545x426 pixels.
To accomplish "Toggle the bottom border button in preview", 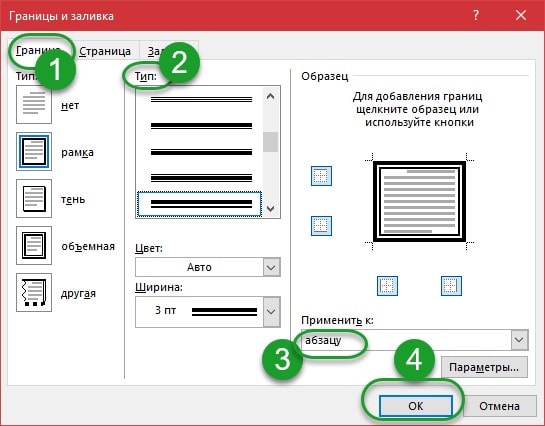I will (x=321, y=226).
